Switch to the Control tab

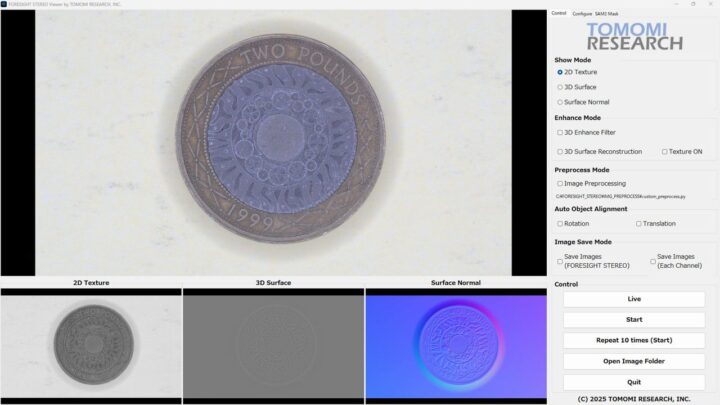click(x=559, y=13)
